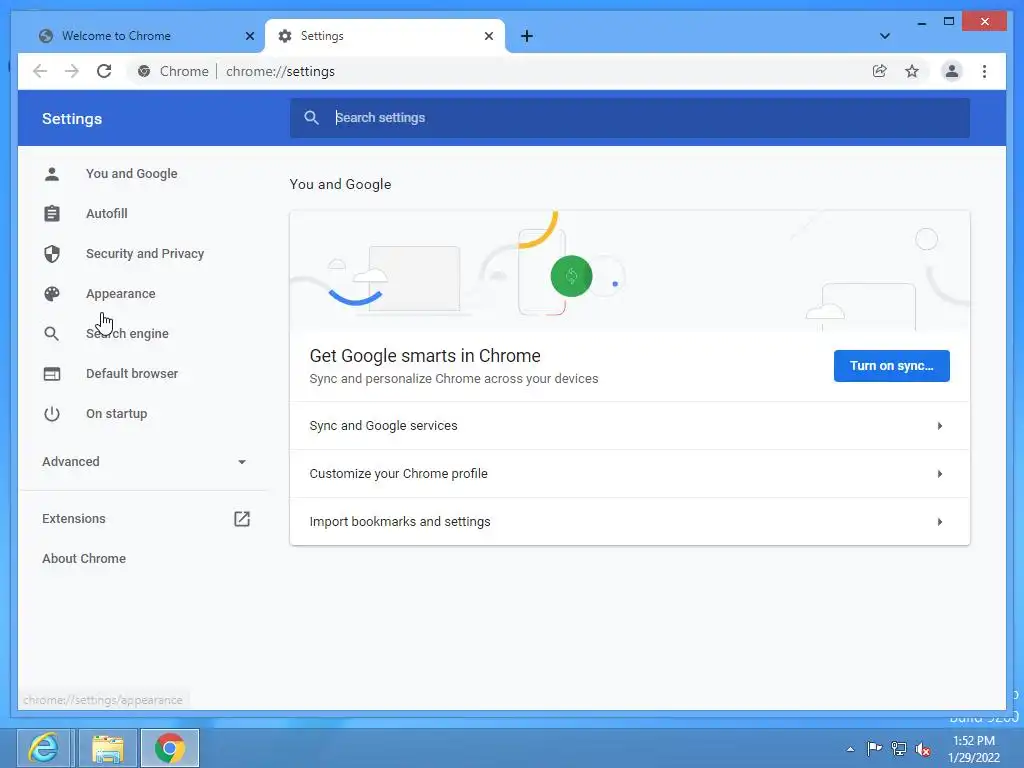Close the Settings tab

(488, 36)
